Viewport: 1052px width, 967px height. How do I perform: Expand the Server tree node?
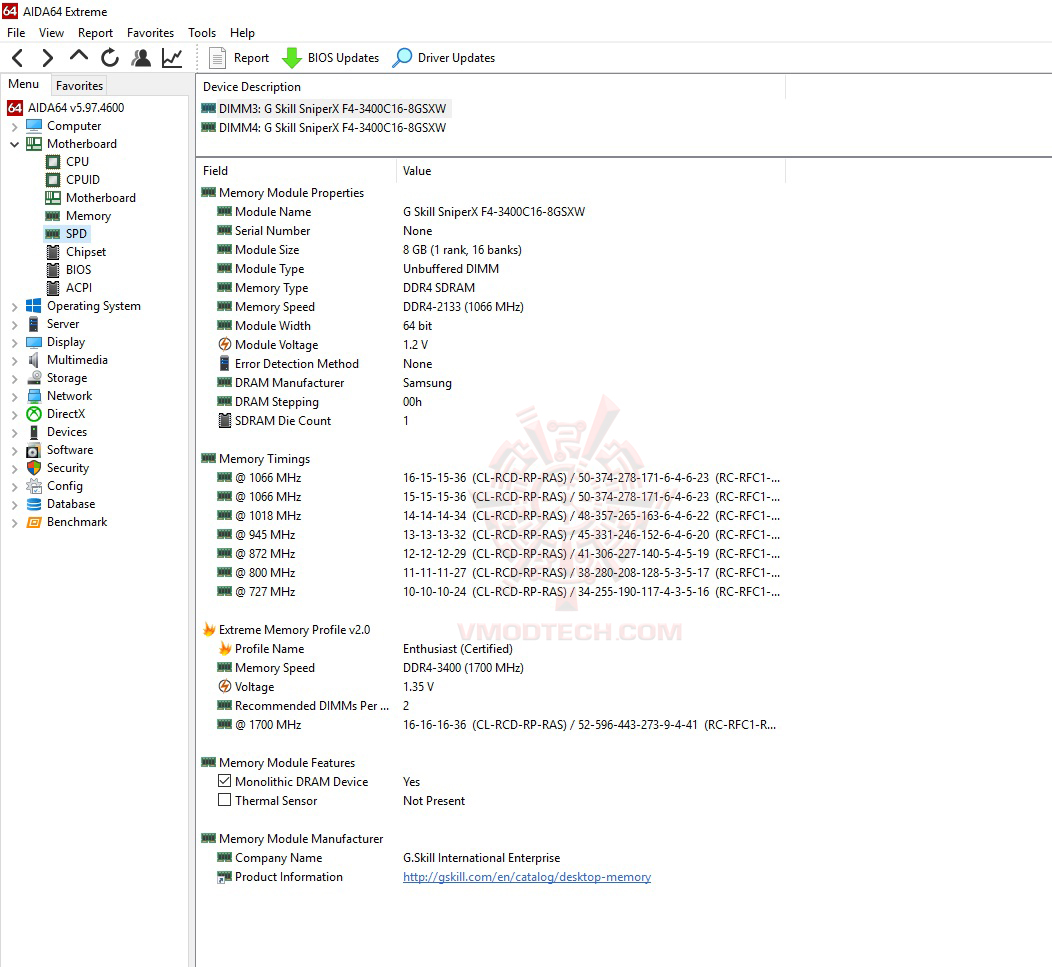coord(15,324)
